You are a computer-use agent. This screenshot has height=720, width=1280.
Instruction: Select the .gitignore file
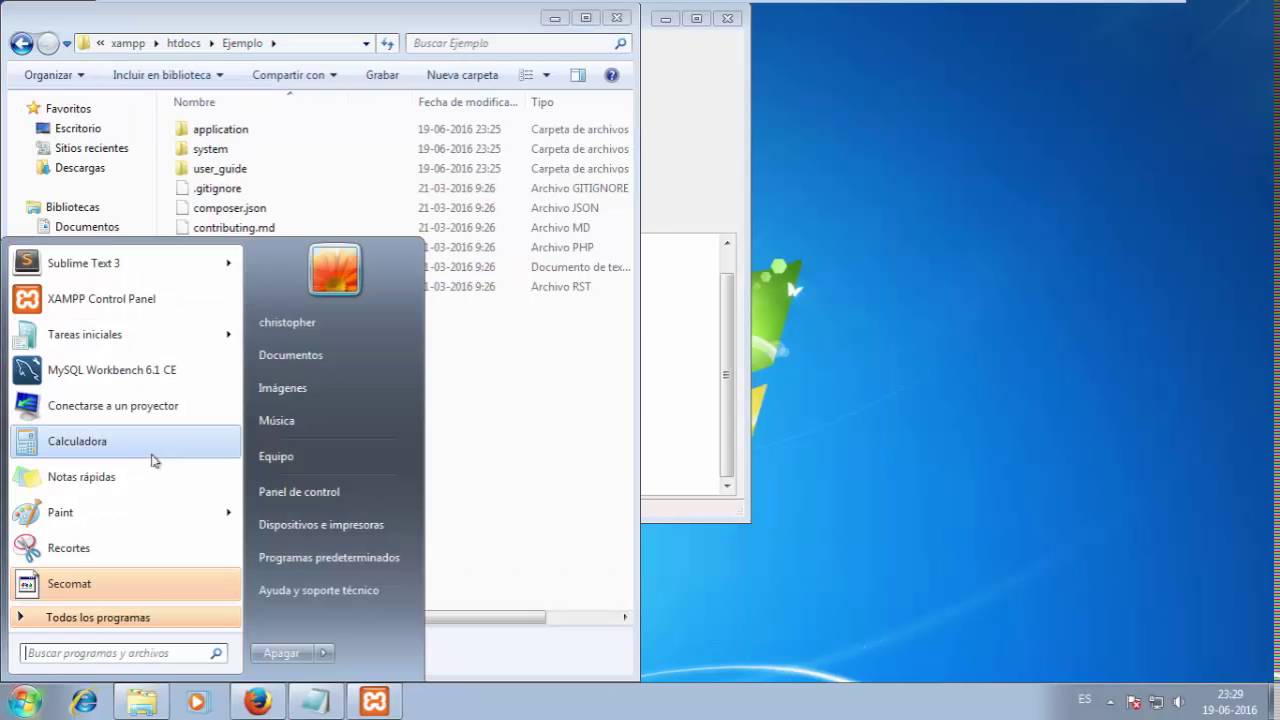(217, 188)
